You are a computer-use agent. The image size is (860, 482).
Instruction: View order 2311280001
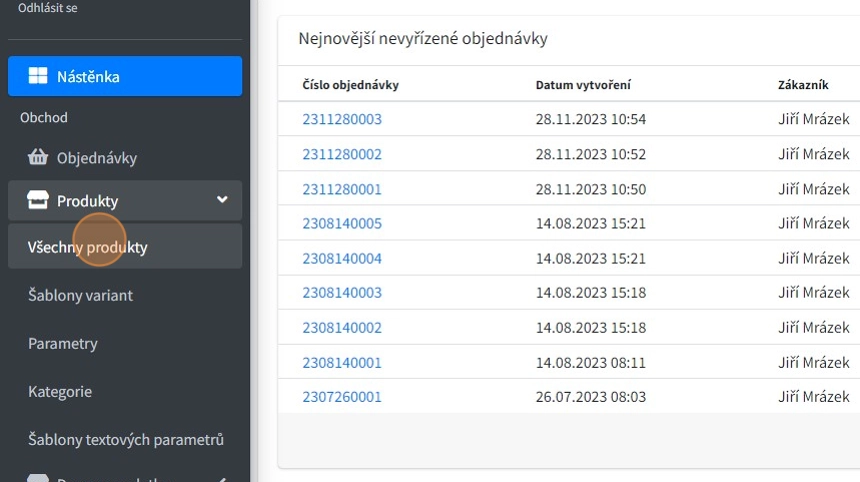tap(342, 189)
